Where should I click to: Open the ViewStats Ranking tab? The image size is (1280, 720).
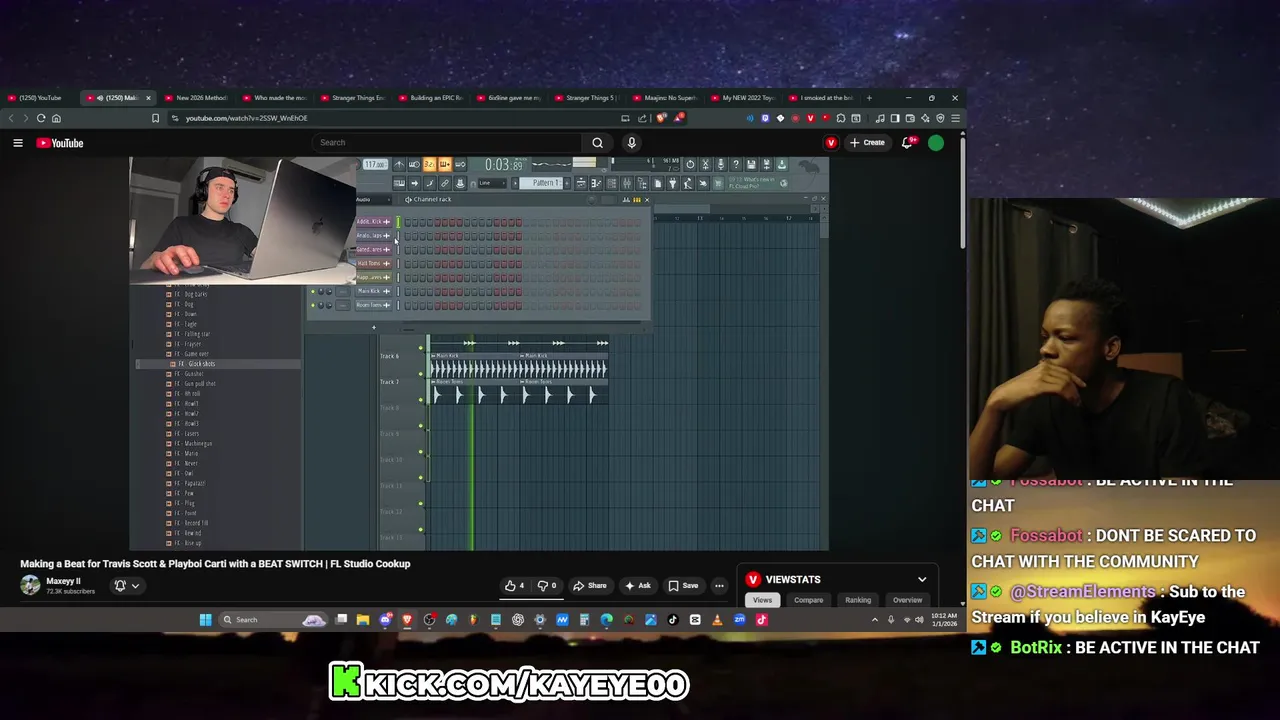(858, 600)
